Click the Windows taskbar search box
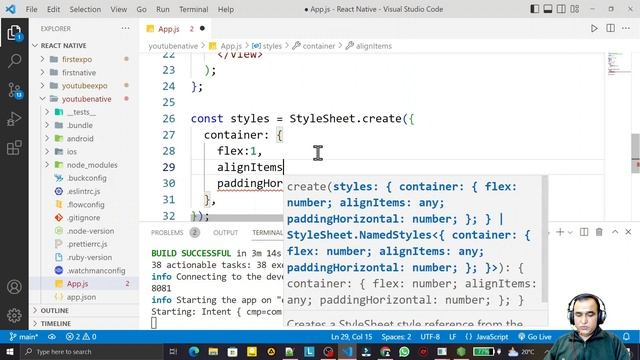Screen dimensions: 640x360 (x=92, y=351)
